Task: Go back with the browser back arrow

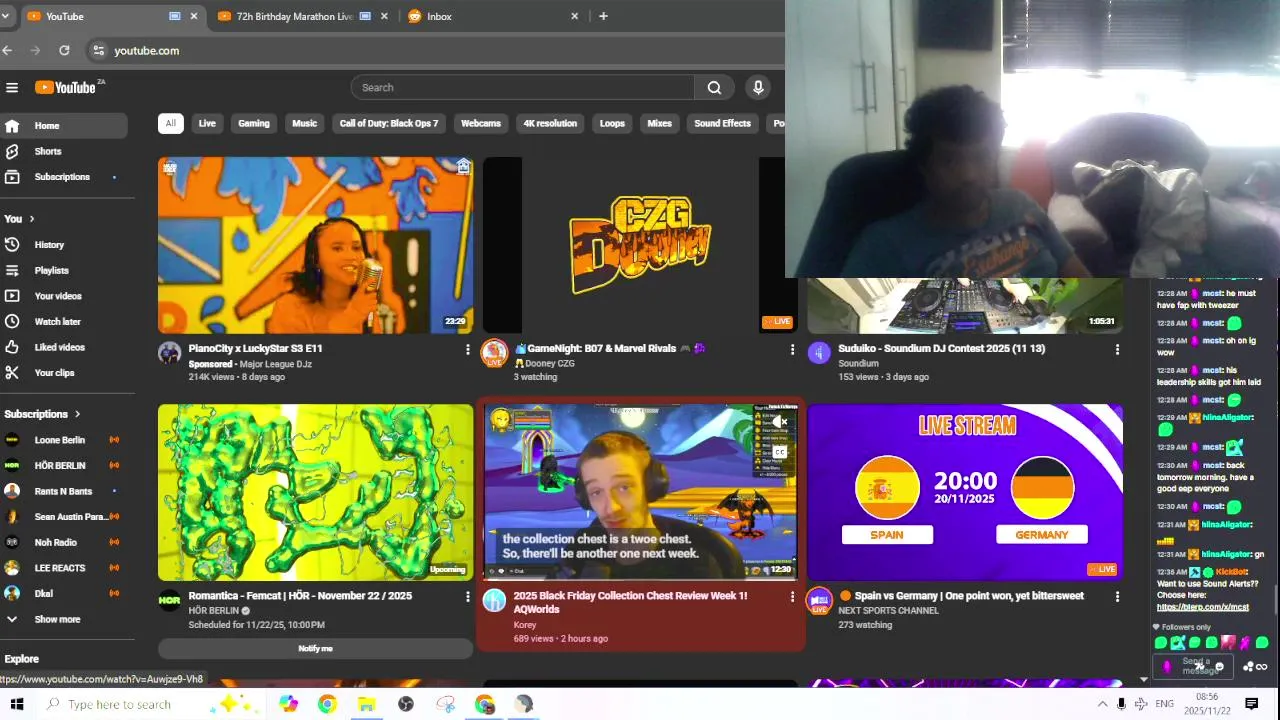Action: [x=7, y=50]
